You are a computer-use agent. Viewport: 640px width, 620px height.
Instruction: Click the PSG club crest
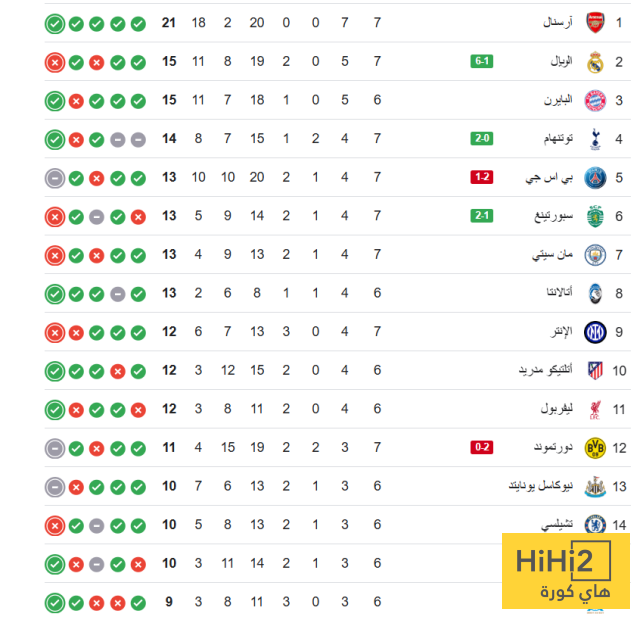[x=595, y=177]
